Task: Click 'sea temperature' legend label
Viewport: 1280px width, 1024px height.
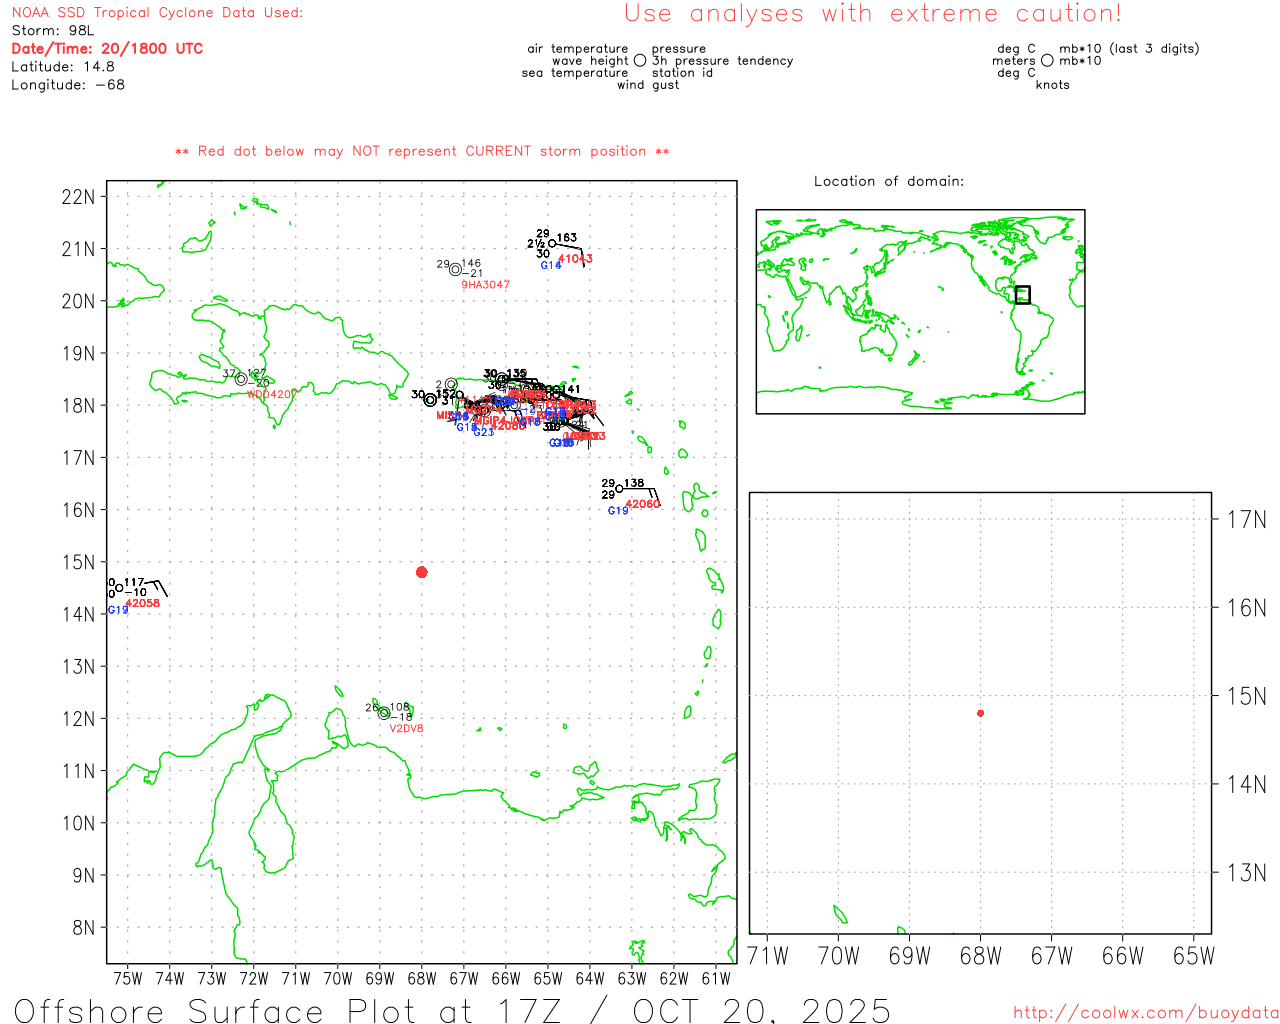Action: pyautogui.click(x=575, y=73)
